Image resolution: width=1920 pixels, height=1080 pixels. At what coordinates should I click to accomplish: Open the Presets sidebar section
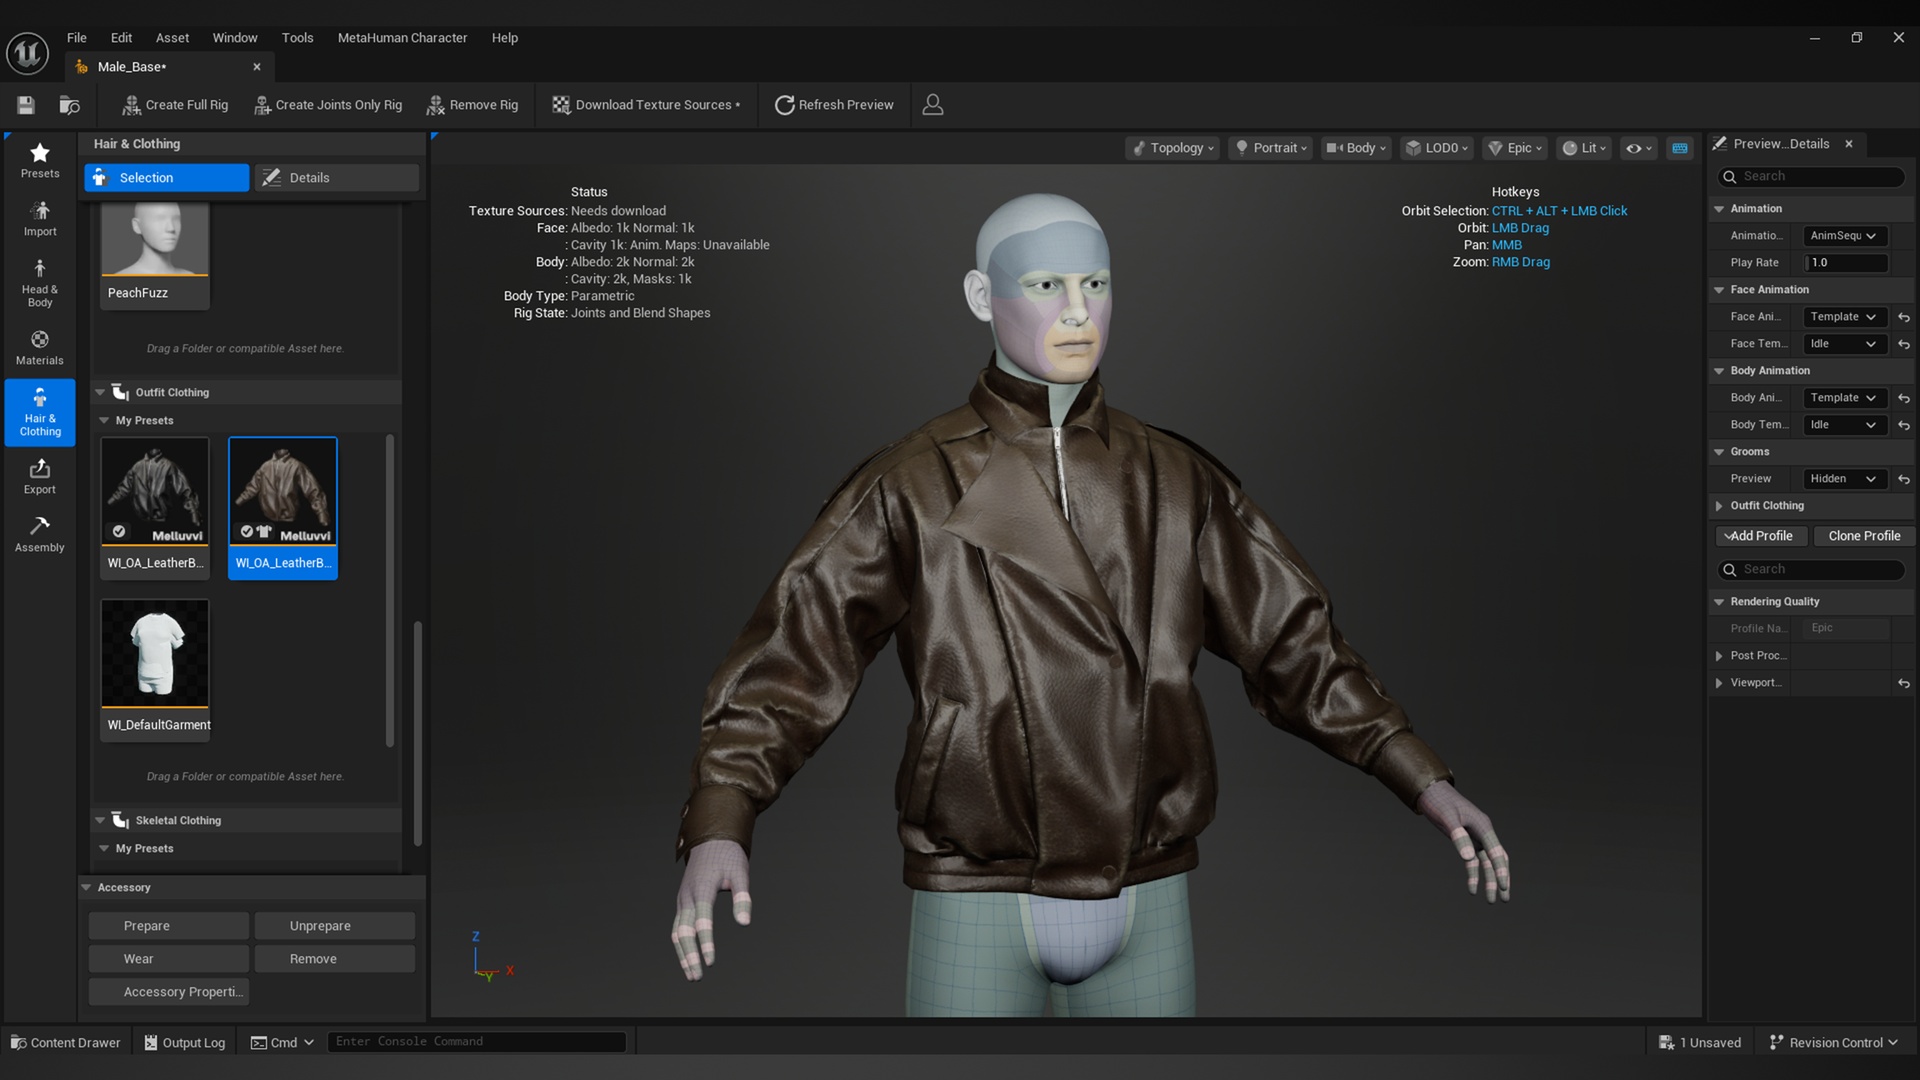[x=40, y=160]
